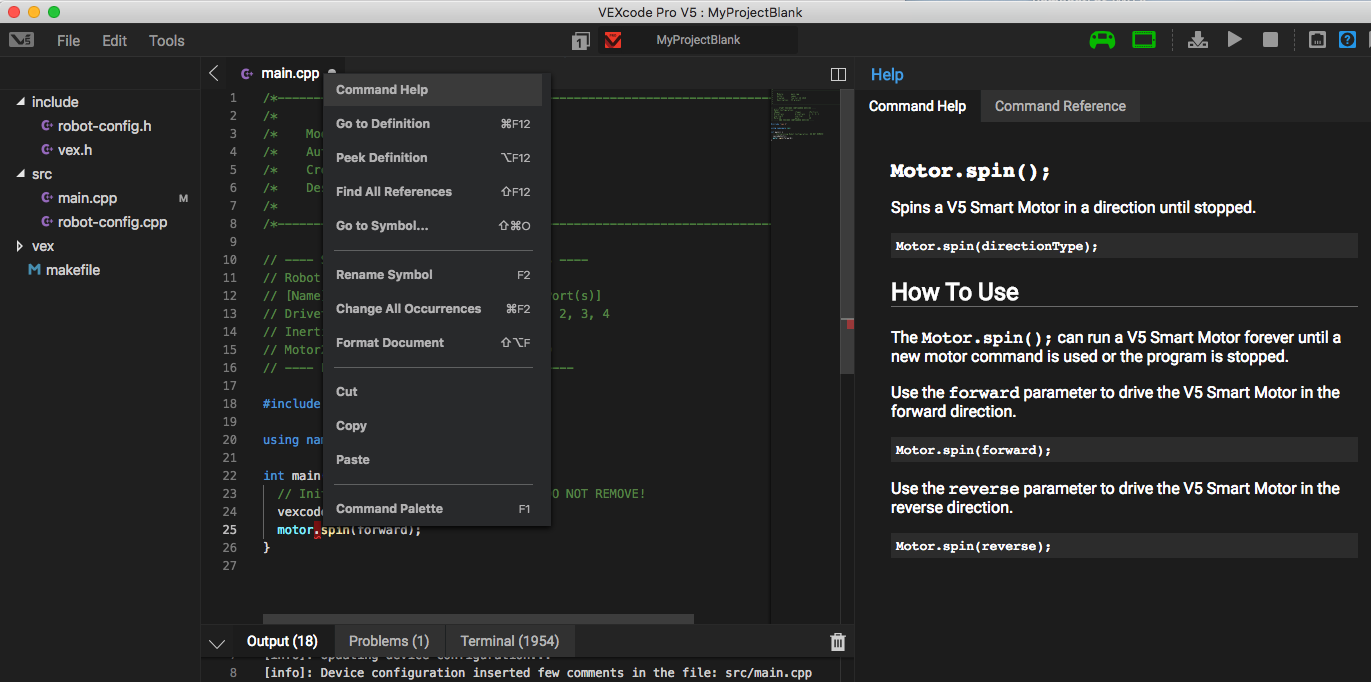Viewport: 1371px width, 682px height.
Task: Collapse the include folder
Action: (x=21, y=102)
